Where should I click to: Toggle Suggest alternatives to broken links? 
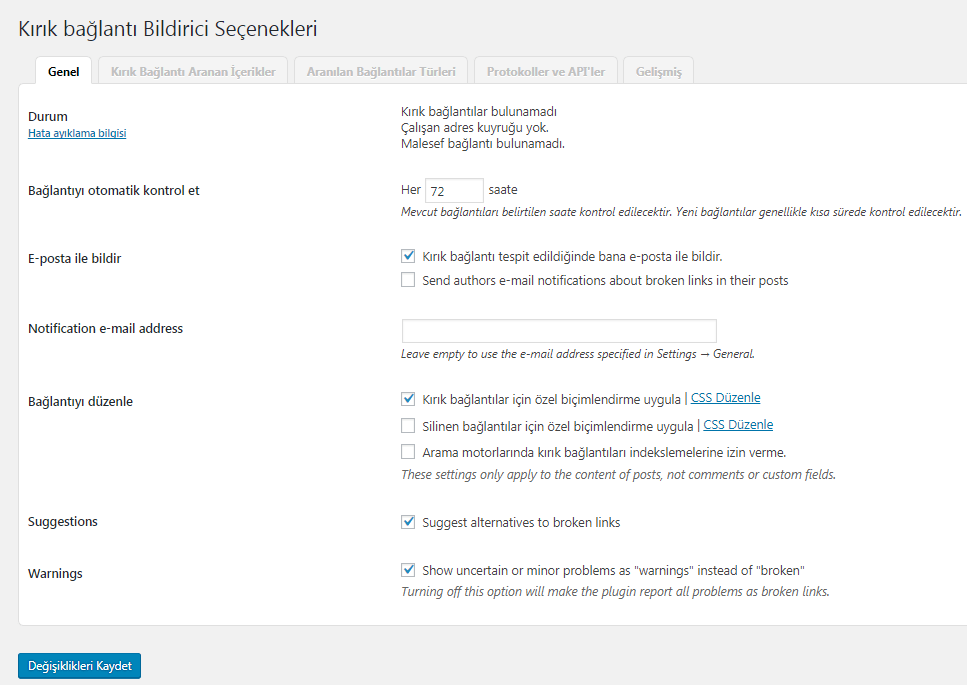tap(408, 522)
